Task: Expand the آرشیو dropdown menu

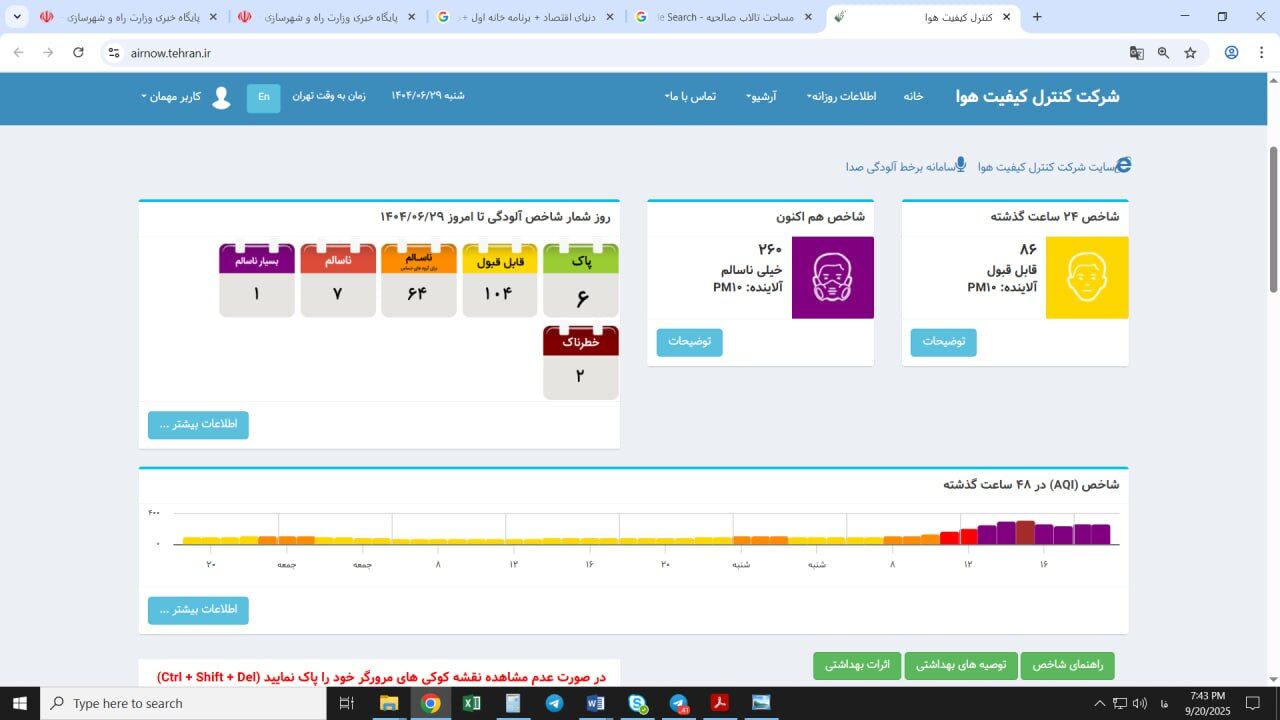Action: 761,96
